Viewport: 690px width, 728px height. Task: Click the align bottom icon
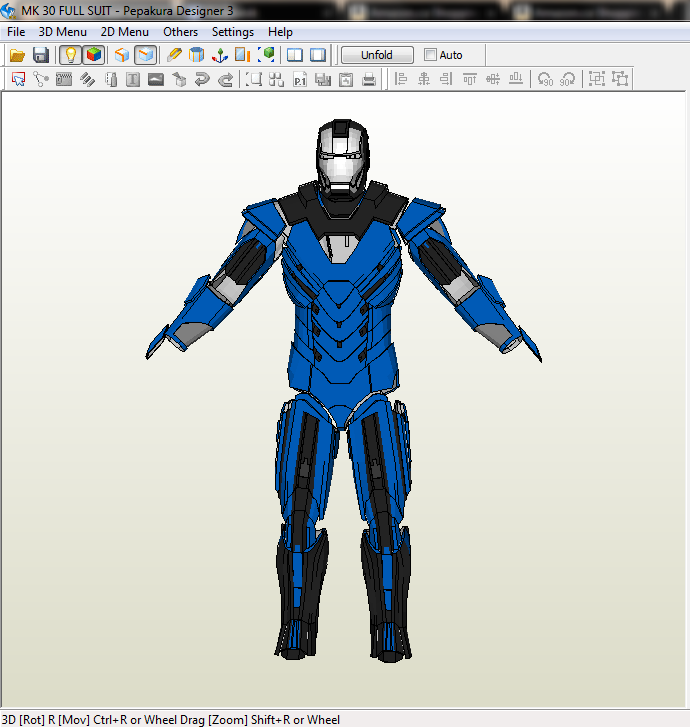(516, 79)
